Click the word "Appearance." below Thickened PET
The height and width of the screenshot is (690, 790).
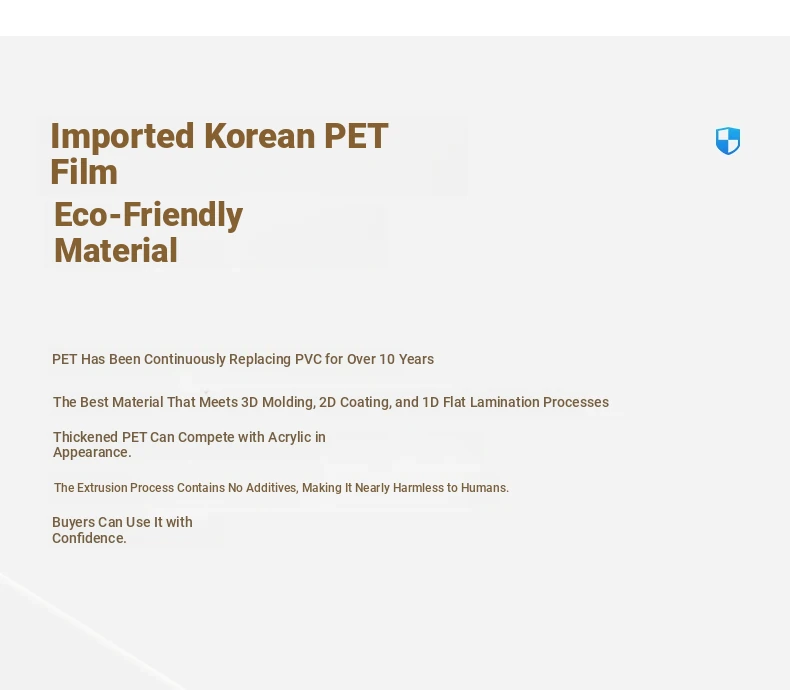[x=92, y=452]
